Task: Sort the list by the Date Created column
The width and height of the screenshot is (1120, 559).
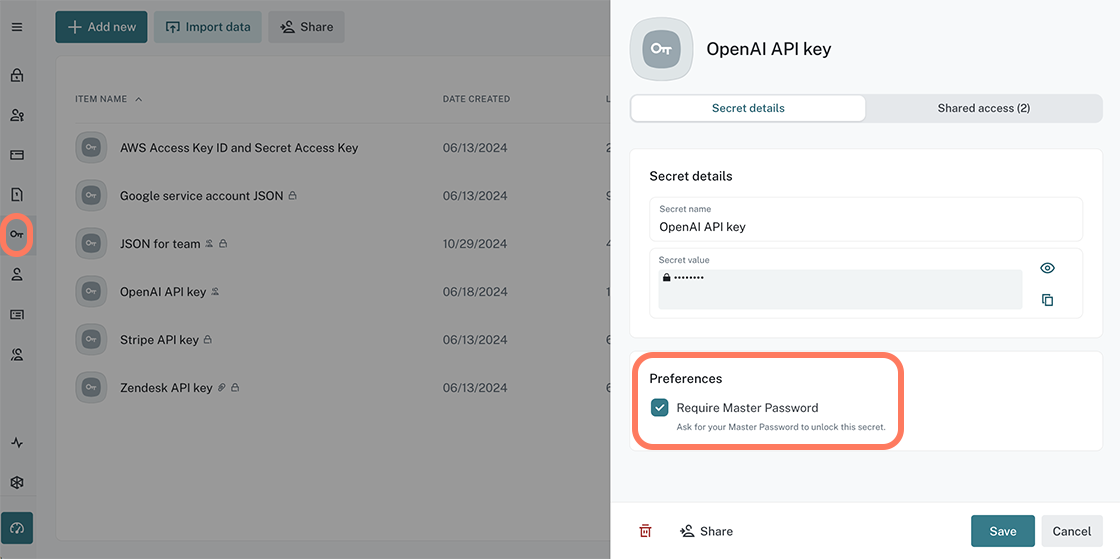Action: tap(476, 99)
